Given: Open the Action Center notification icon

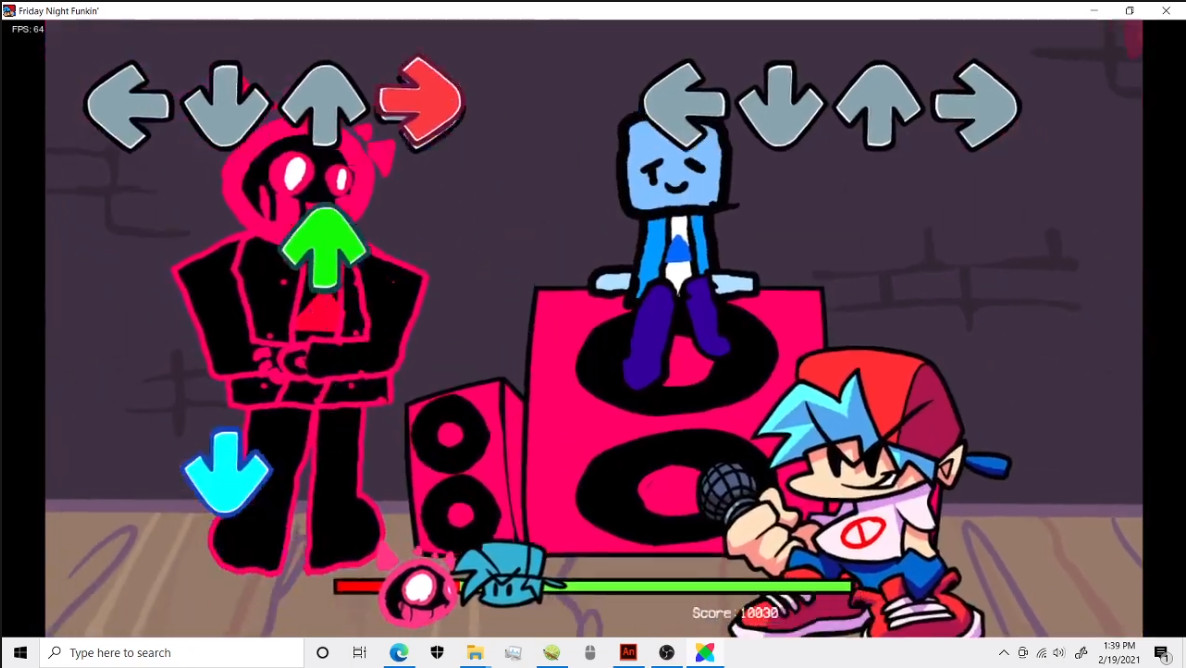Looking at the screenshot, I should (1163, 652).
